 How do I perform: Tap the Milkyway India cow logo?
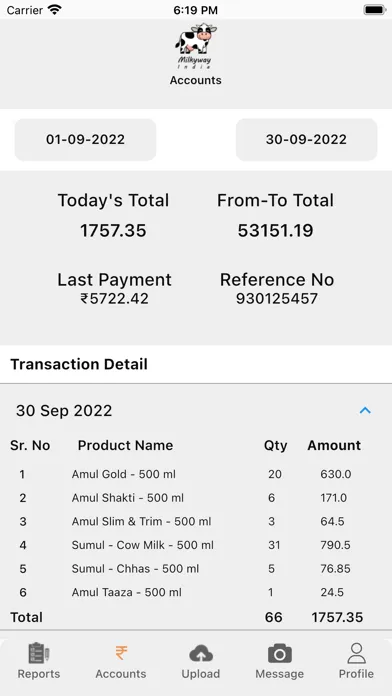(195, 46)
